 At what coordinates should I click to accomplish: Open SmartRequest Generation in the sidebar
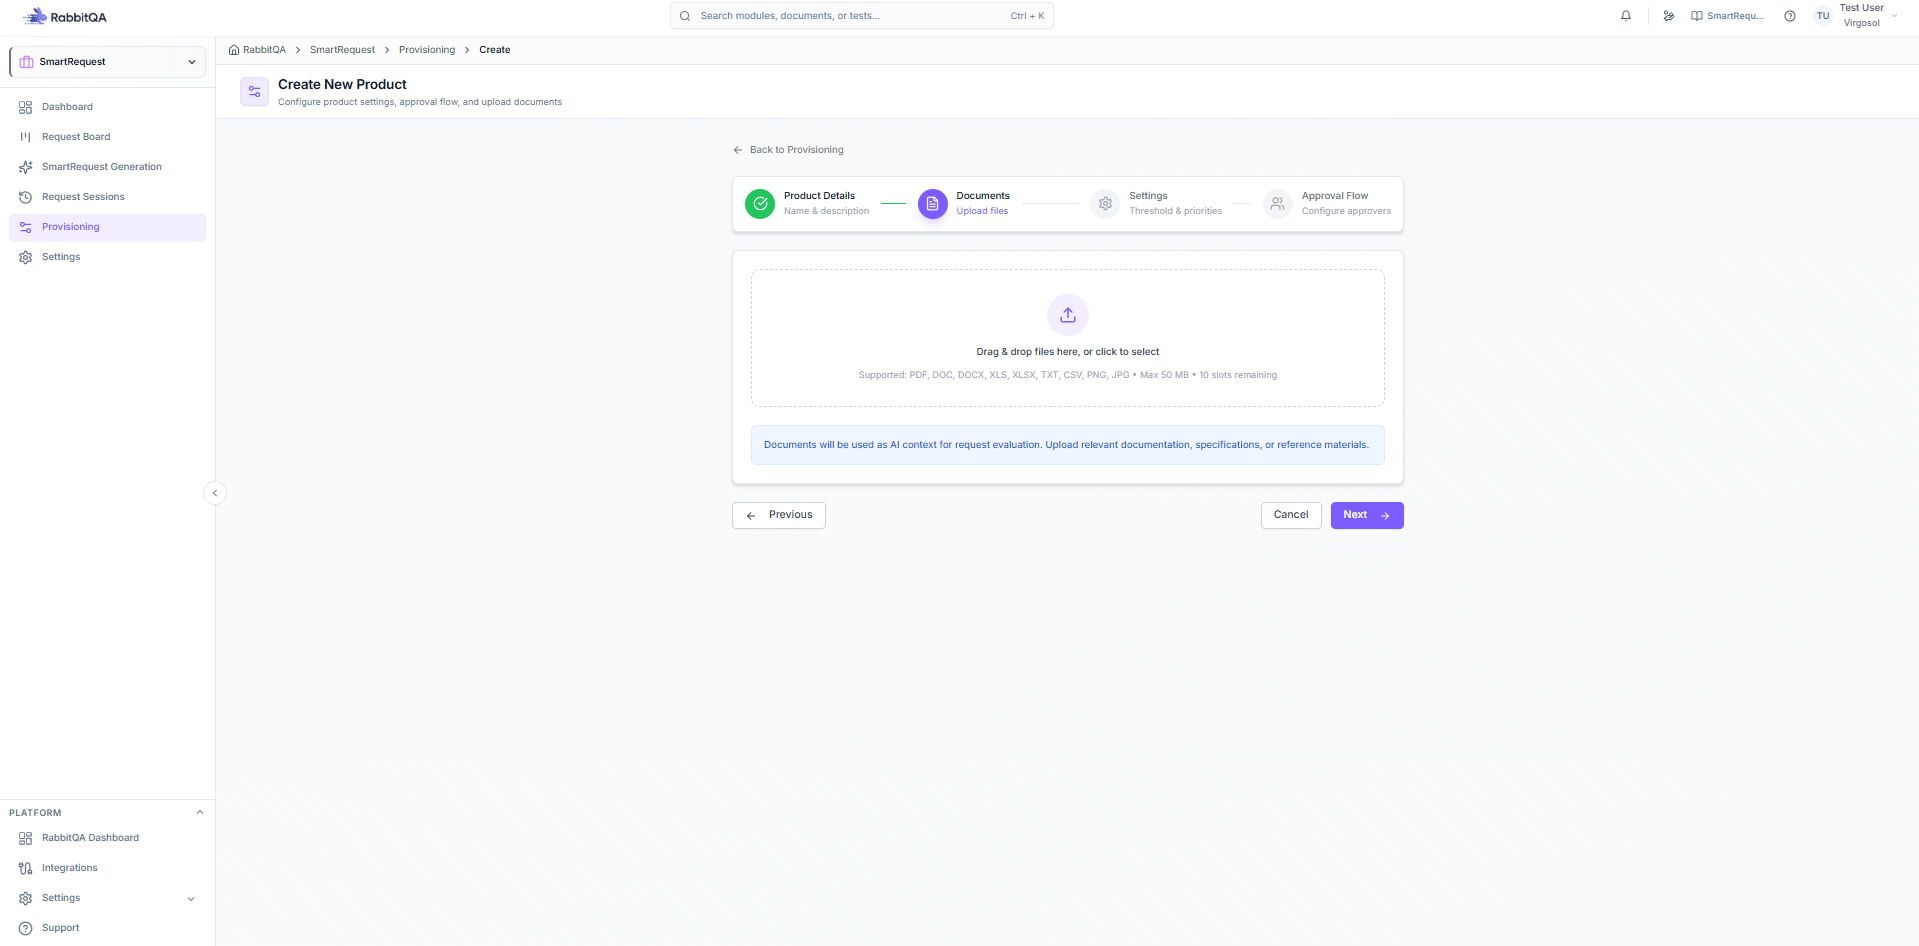click(x=107, y=167)
